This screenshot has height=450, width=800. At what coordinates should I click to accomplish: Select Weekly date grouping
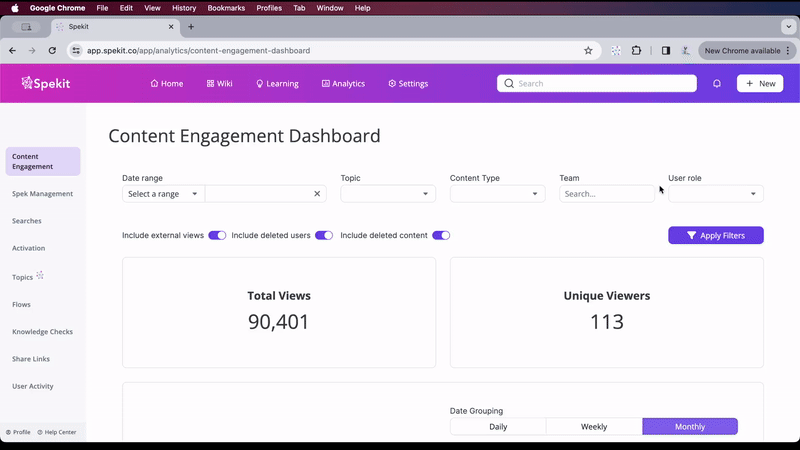point(594,427)
